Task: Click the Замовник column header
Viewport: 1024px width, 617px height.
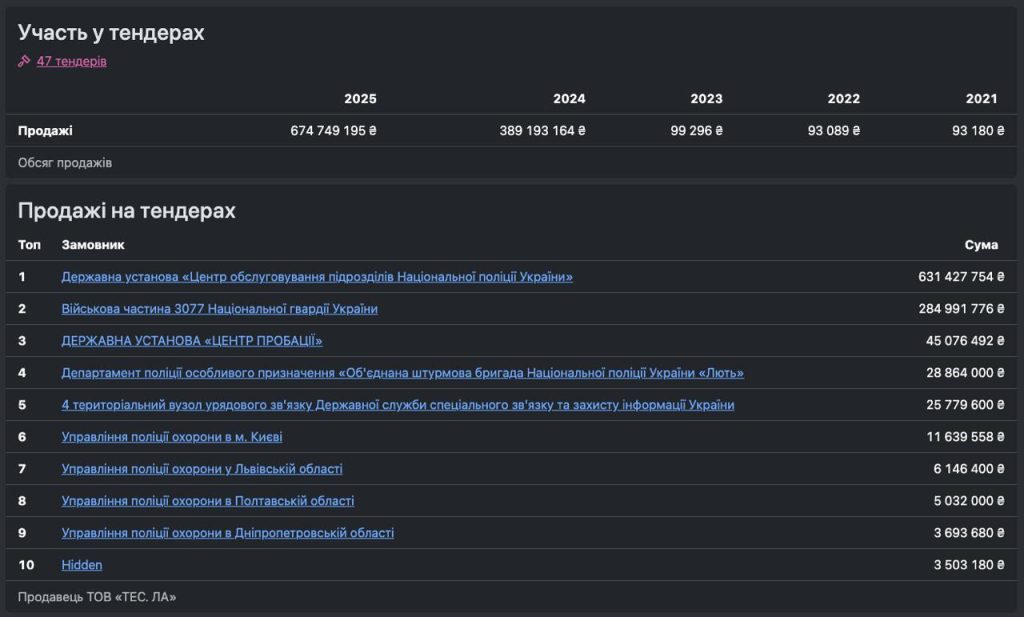Action: coord(93,245)
